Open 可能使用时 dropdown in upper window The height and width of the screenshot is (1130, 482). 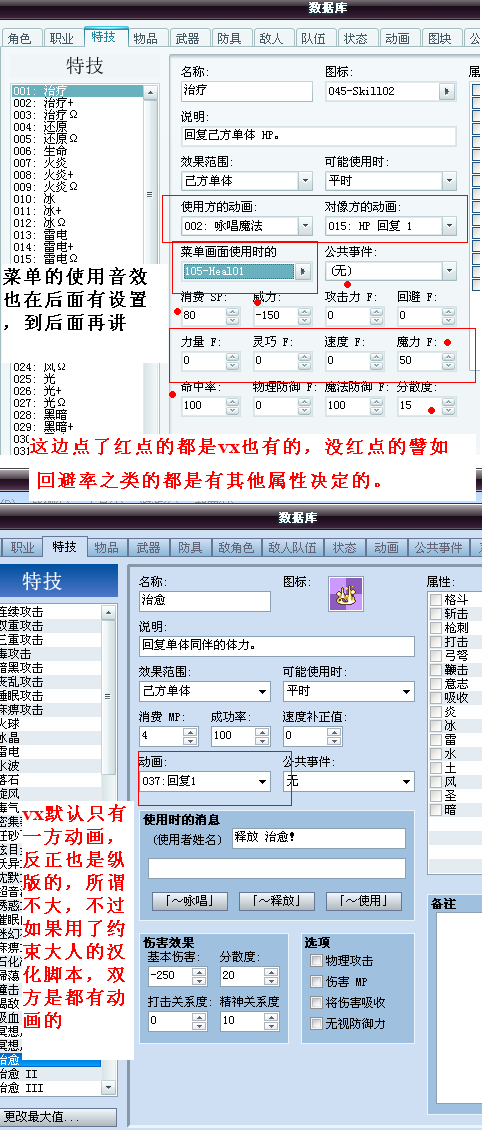click(x=449, y=180)
